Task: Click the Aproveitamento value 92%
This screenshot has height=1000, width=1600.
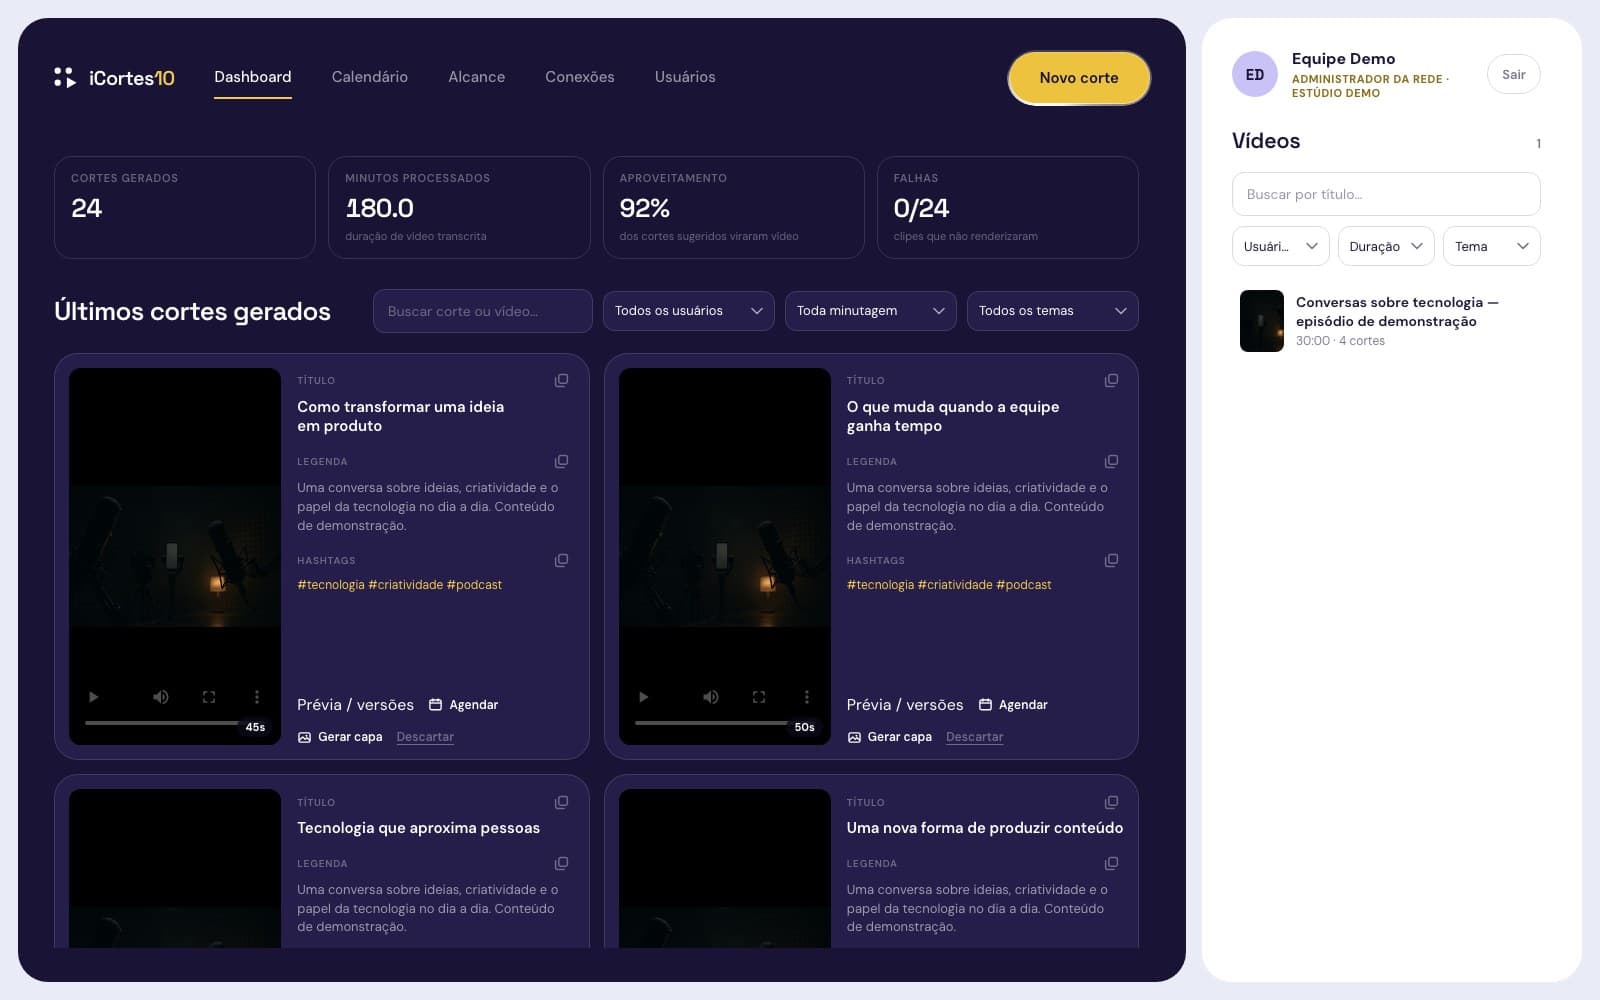Action: pos(645,208)
